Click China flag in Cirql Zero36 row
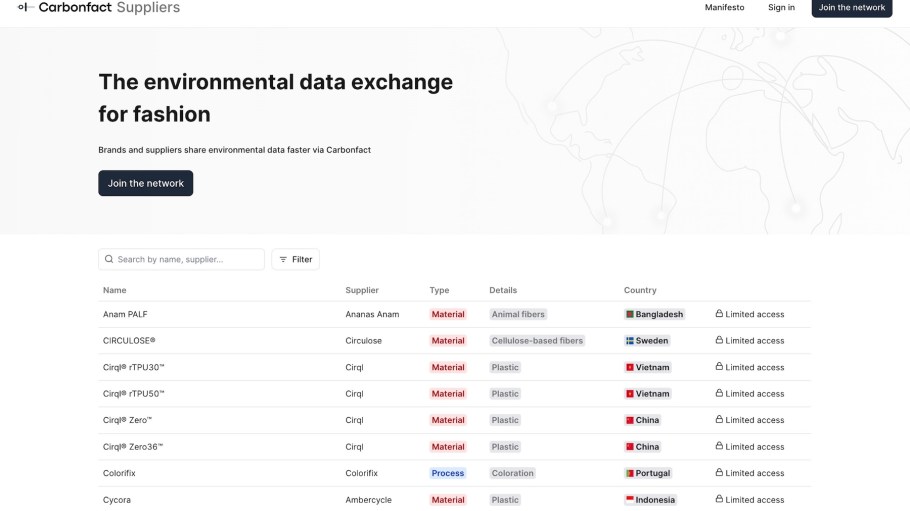 630,447
